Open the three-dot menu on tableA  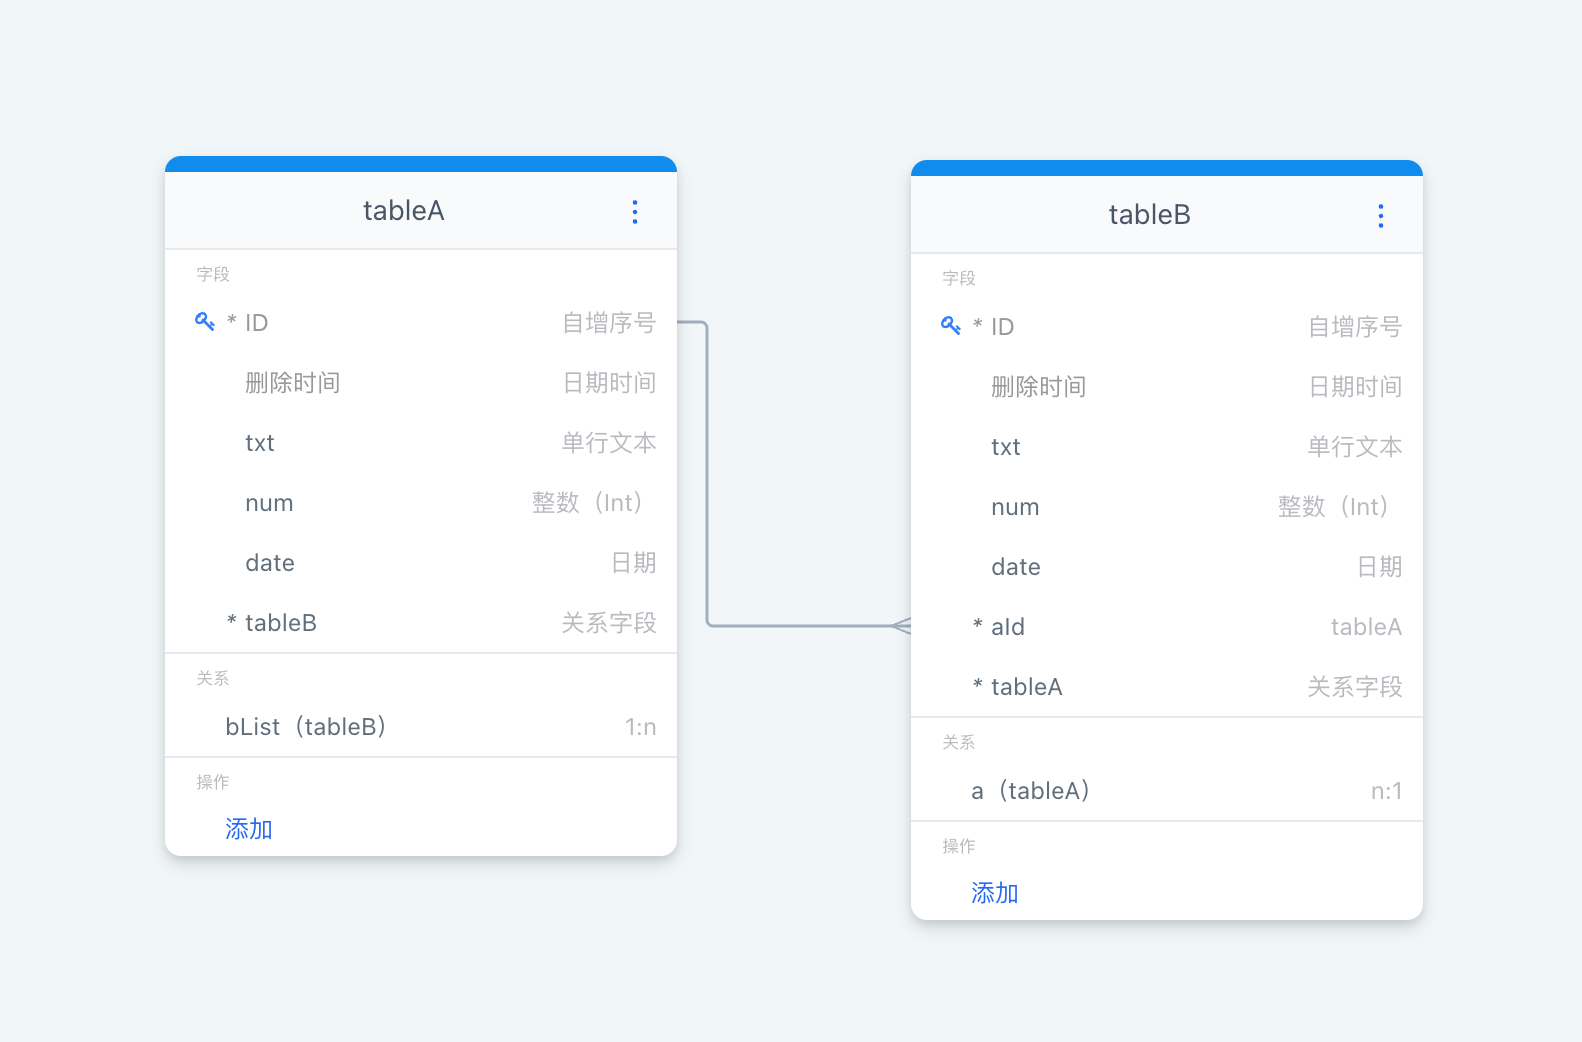635,211
